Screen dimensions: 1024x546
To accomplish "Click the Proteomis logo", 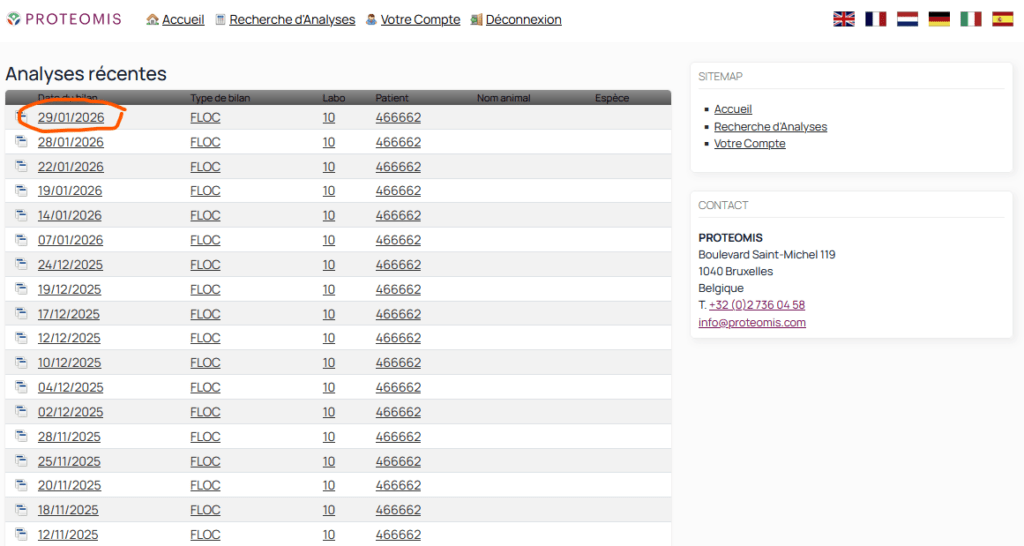I will point(64,19).
